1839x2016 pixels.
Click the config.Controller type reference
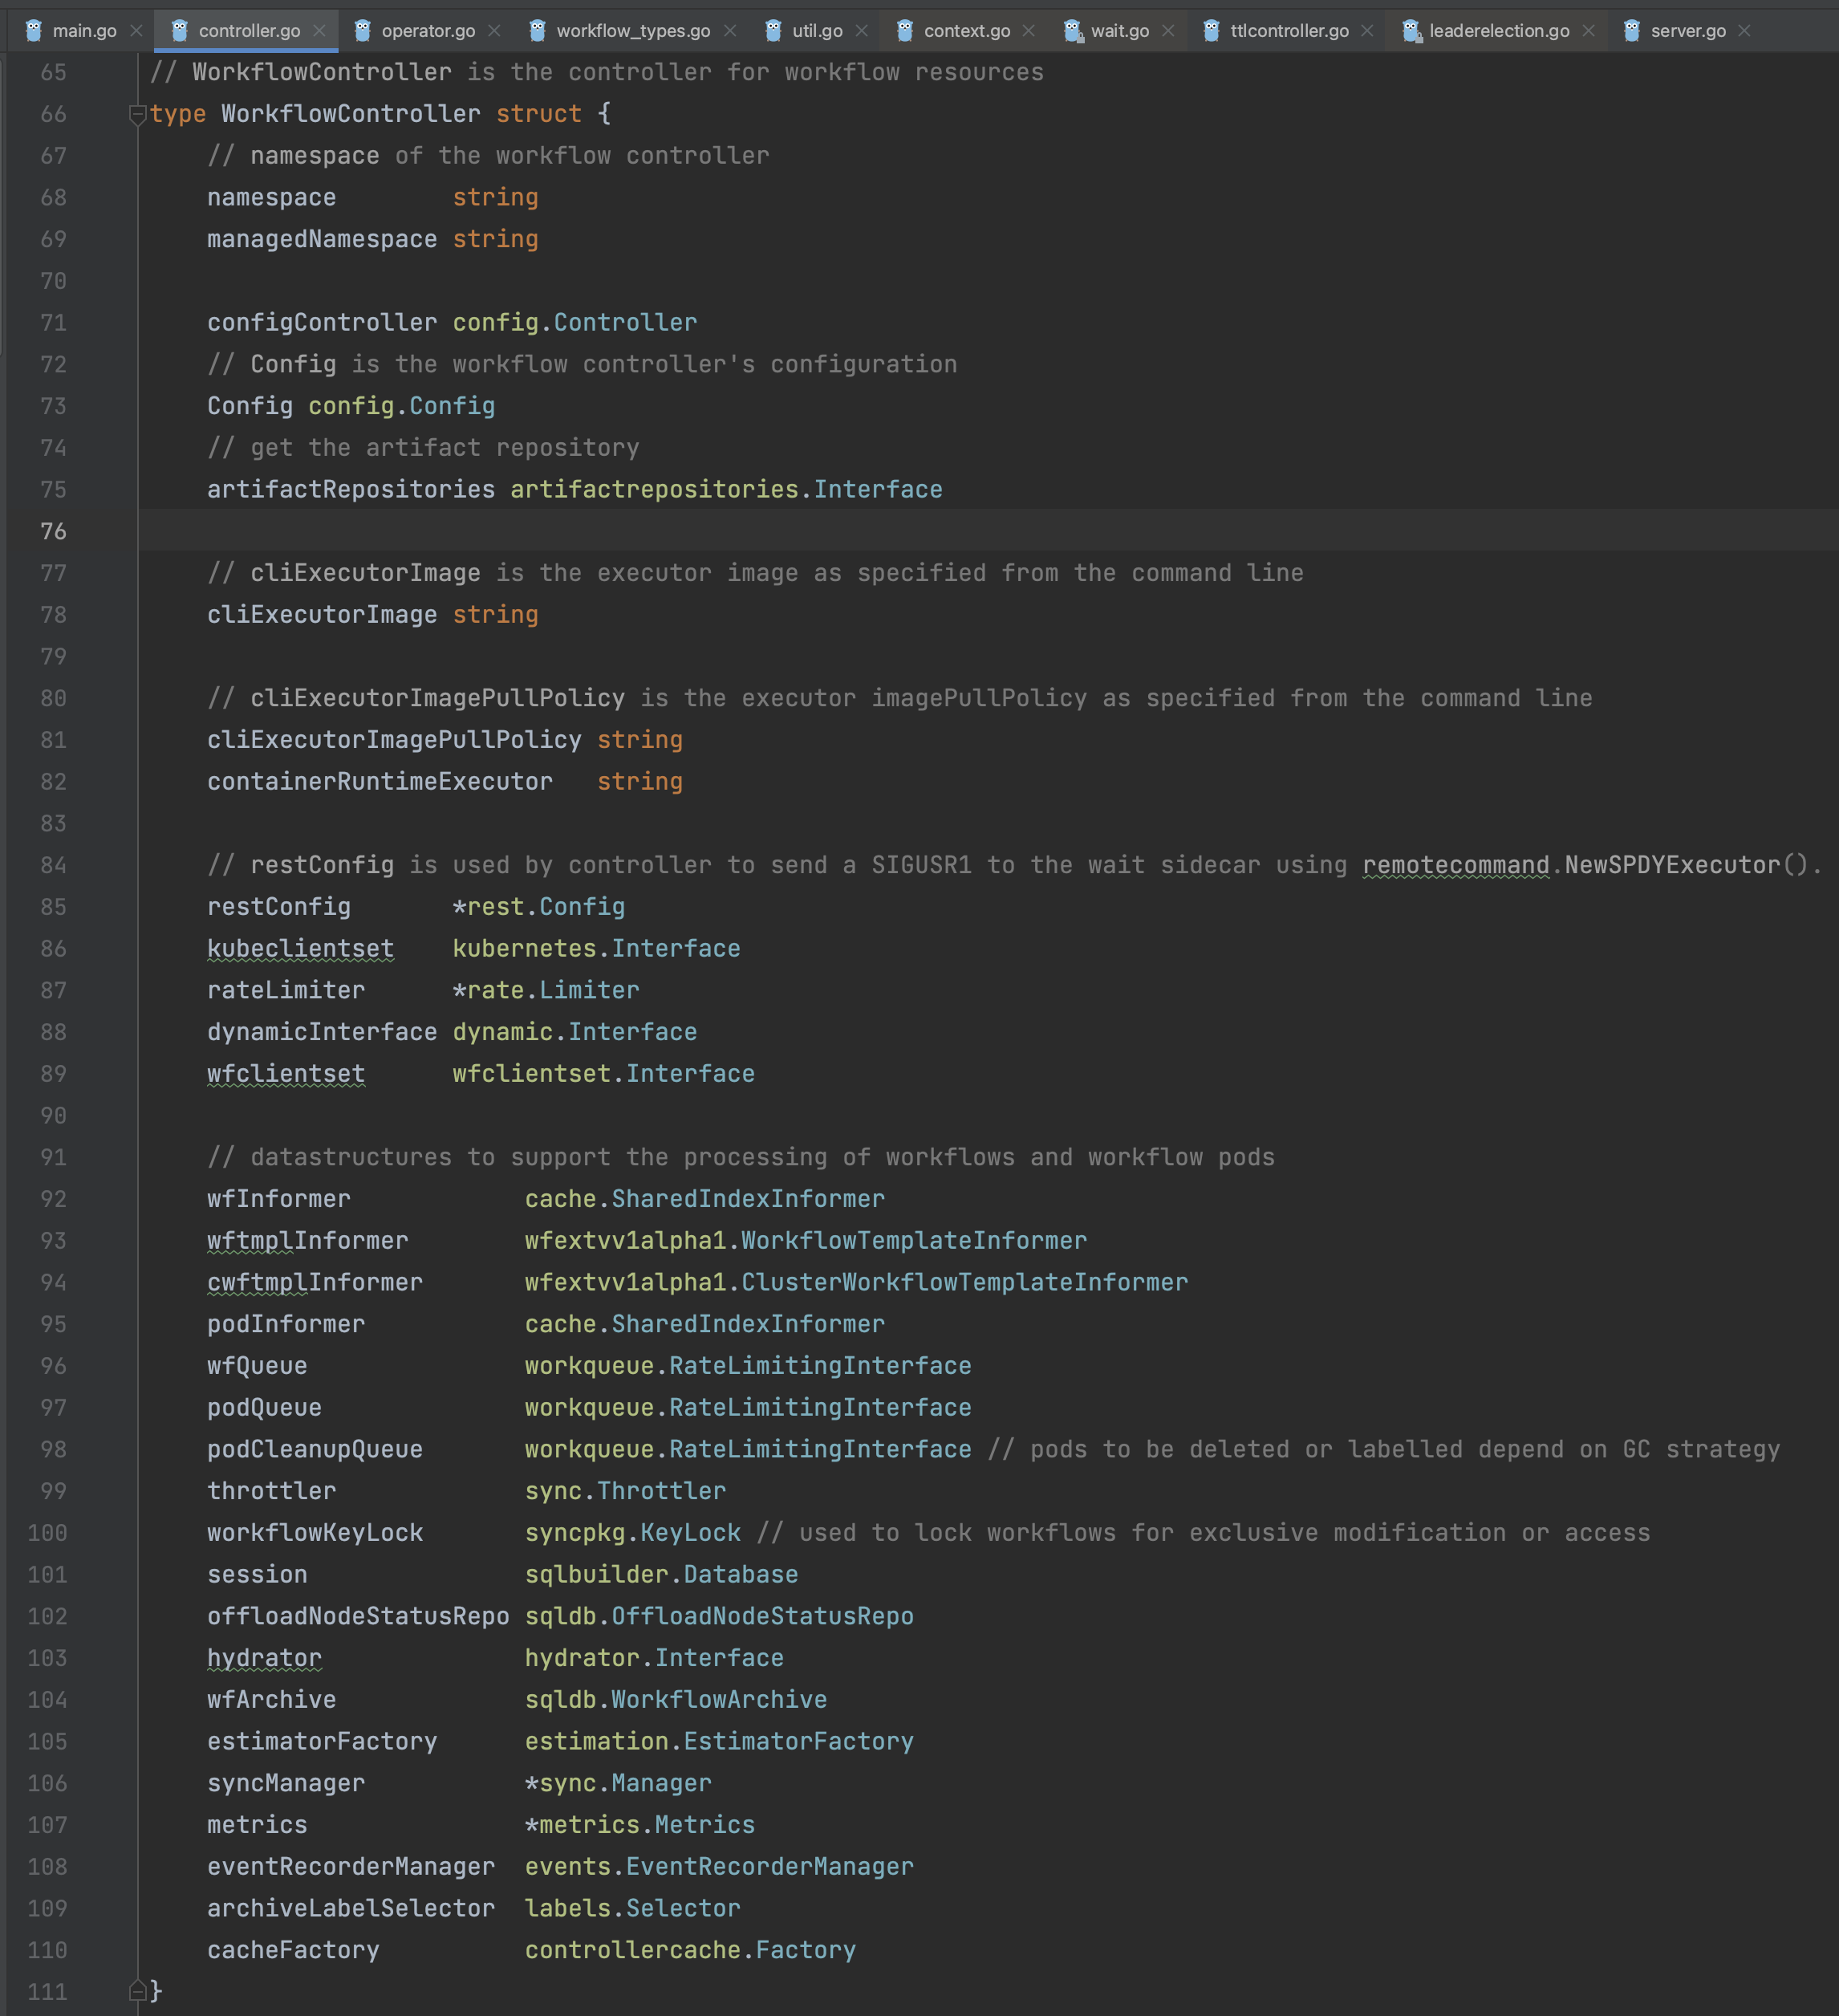pos(624,323)
